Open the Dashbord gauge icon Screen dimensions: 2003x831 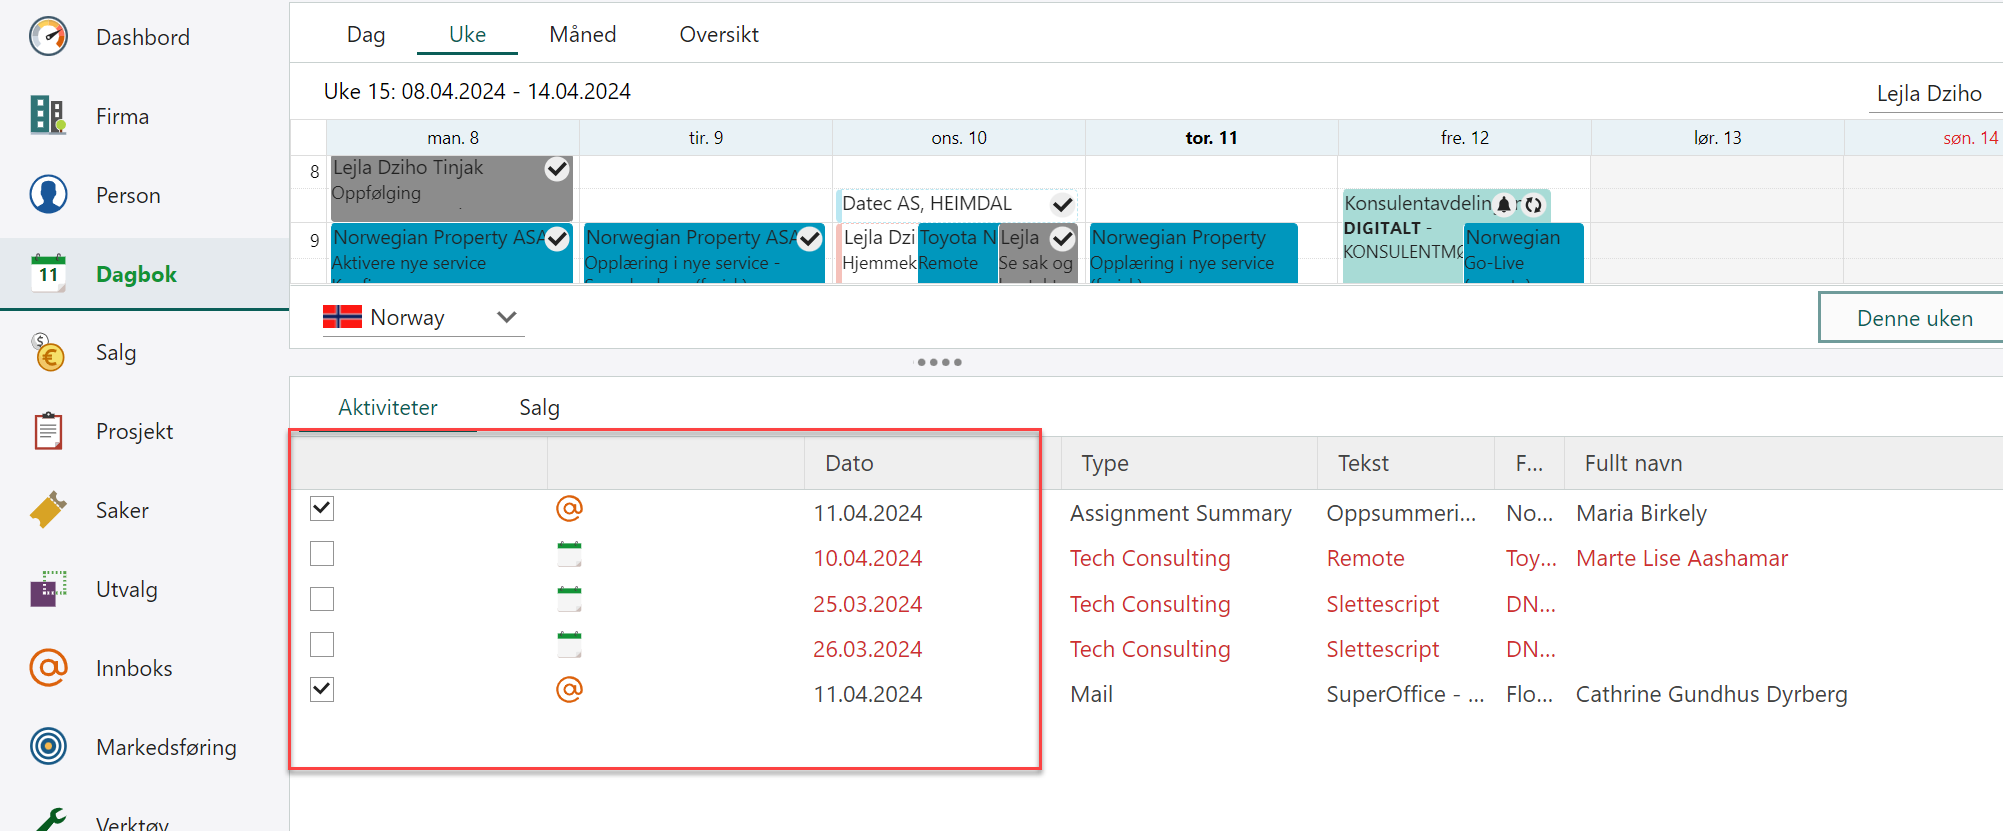48,37
